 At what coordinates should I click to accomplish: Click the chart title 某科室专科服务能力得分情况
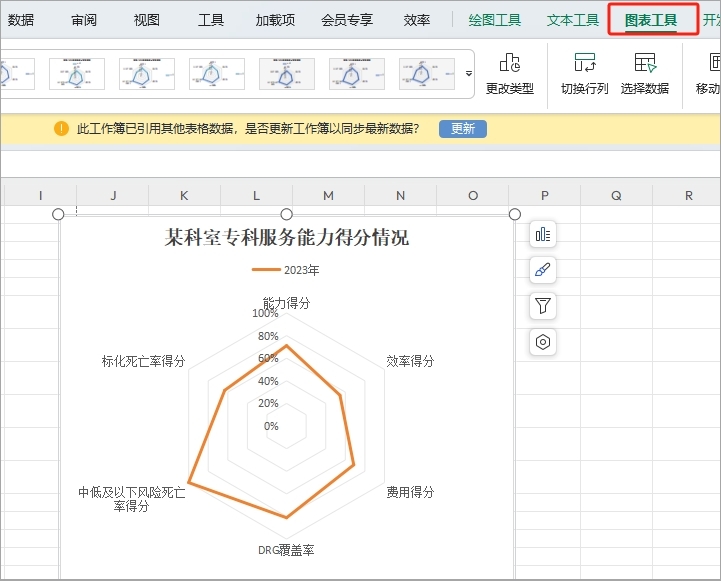(x=287, y=238)
